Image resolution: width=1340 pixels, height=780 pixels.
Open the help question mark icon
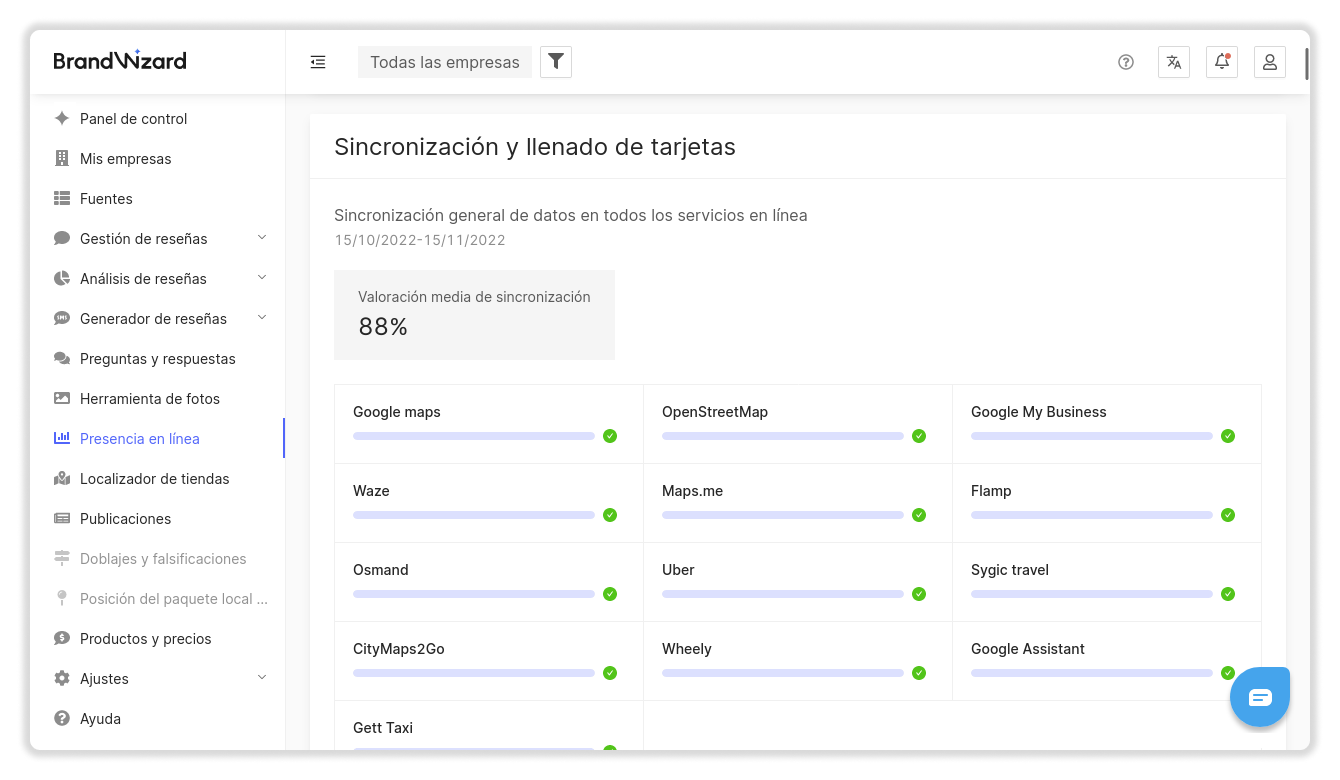(x=1126, y=62)
